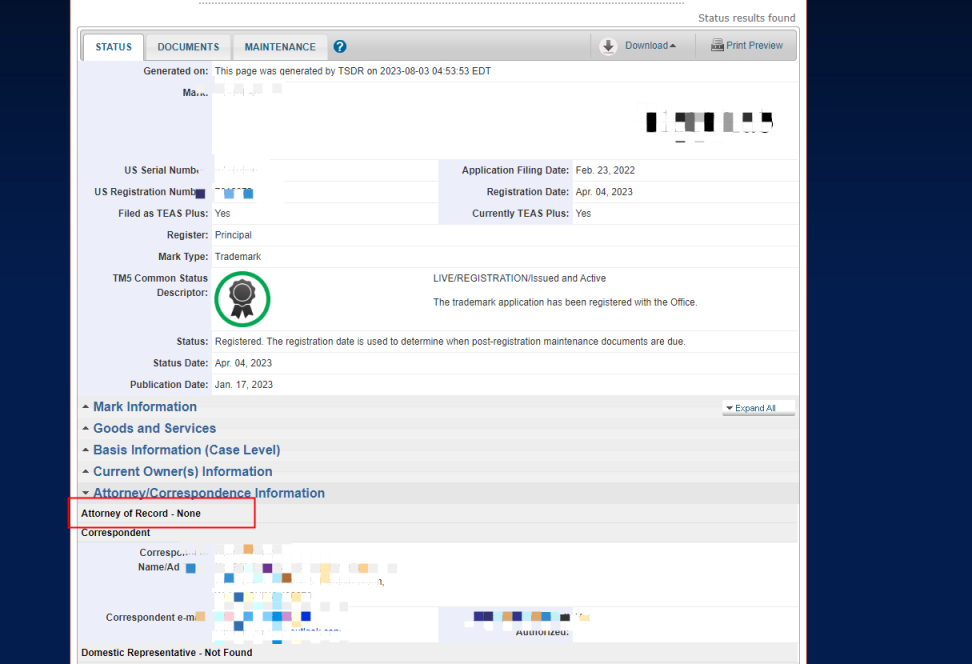Click the mark image in the header
Screen dimensions: 972x664
tap(710, 123)
